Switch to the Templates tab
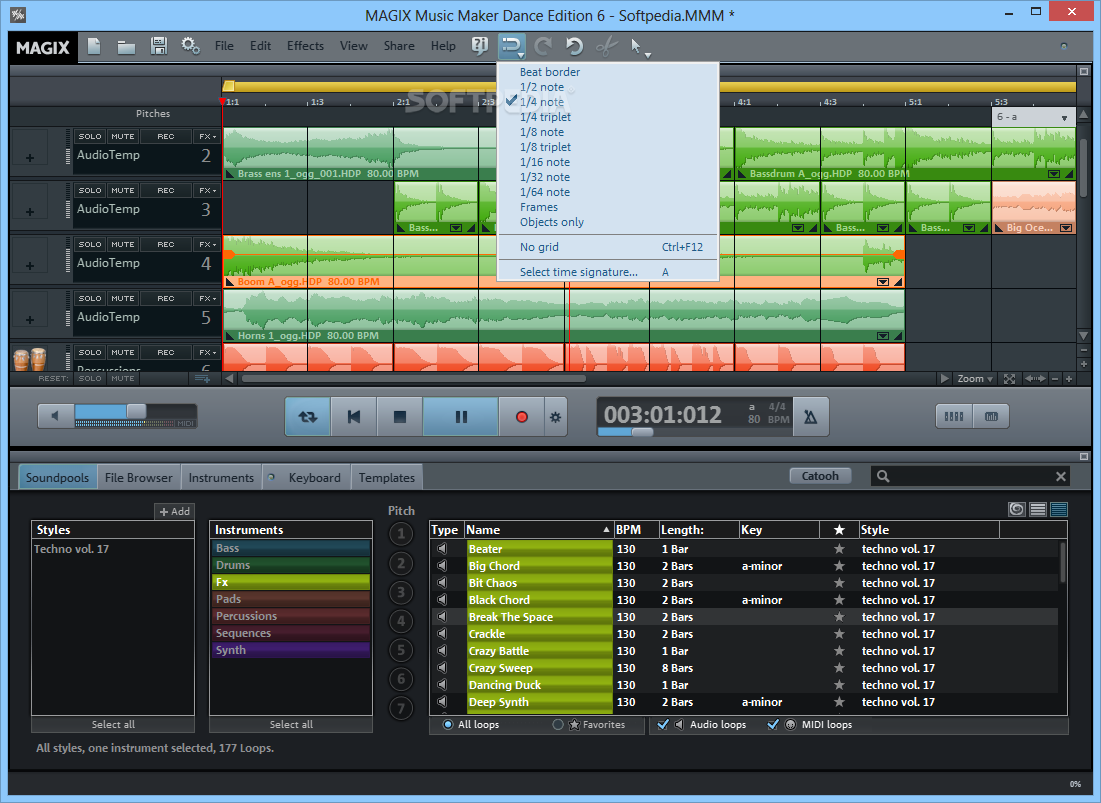 click(387, 477)
